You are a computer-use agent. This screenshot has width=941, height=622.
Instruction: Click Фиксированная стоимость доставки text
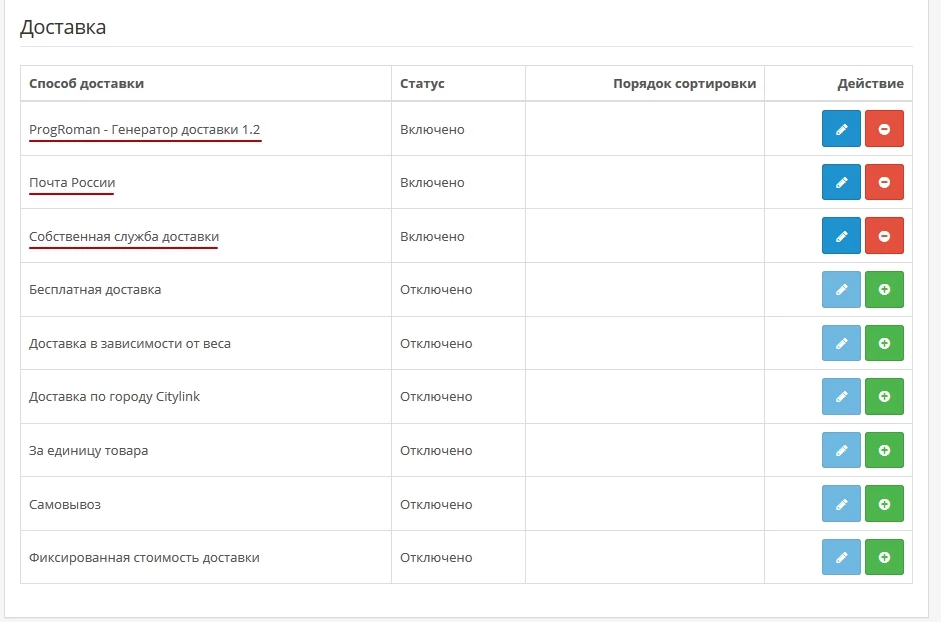(144, 558)
